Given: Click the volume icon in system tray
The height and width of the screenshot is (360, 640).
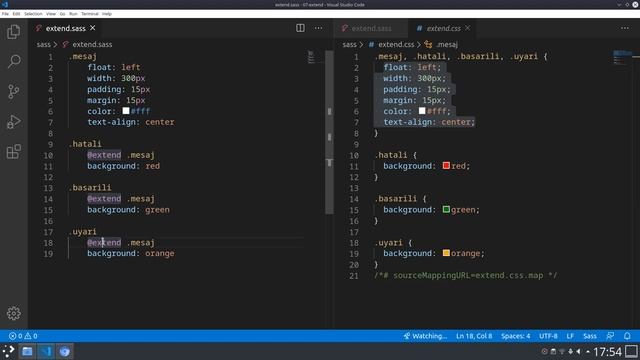Looking at the screenshot, I should (578, 351).
